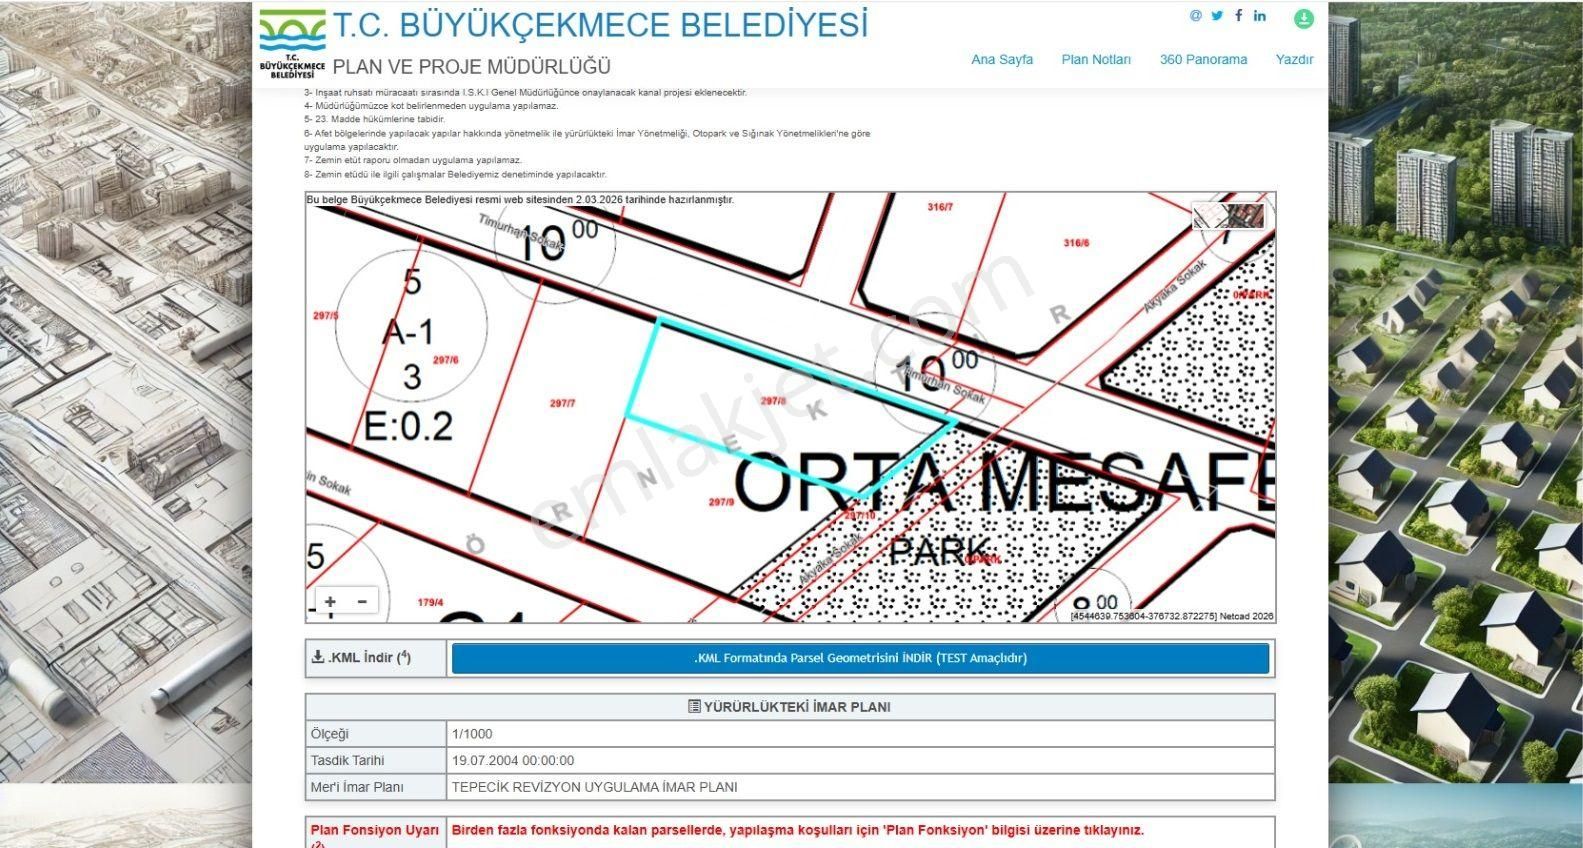
Task: Click the Büyükçekmece Belediyesi logo
Action: pyautogui.click(x=292, y=45)
